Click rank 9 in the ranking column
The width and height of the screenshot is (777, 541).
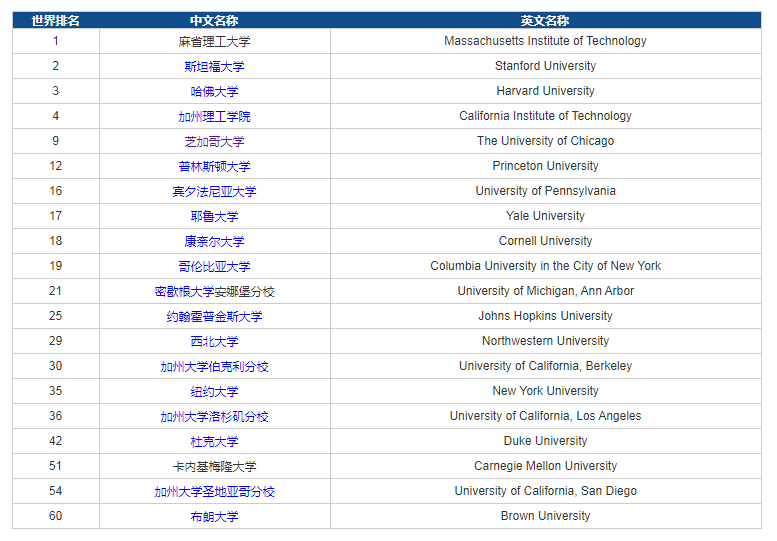coord(56,141)
